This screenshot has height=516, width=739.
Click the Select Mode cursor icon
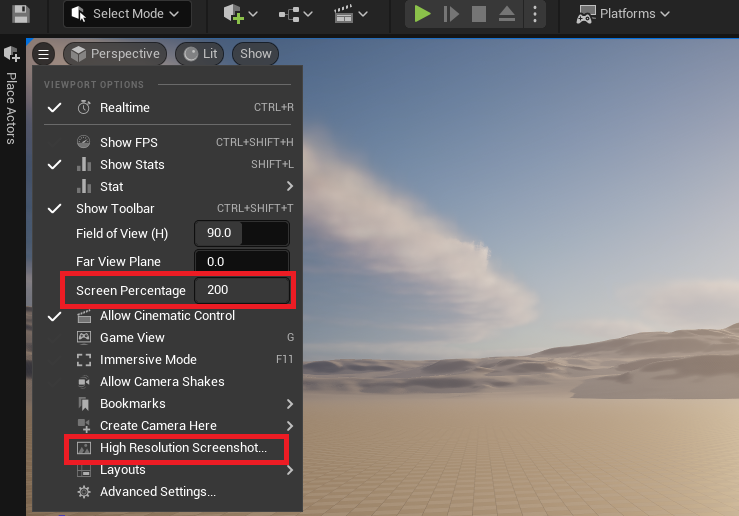click(x=79, y=14)
